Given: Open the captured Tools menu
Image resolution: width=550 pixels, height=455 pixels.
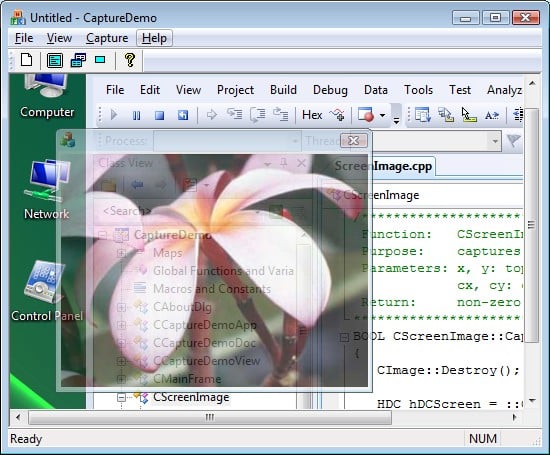Looking at the screenshot, I should [418, 90].
